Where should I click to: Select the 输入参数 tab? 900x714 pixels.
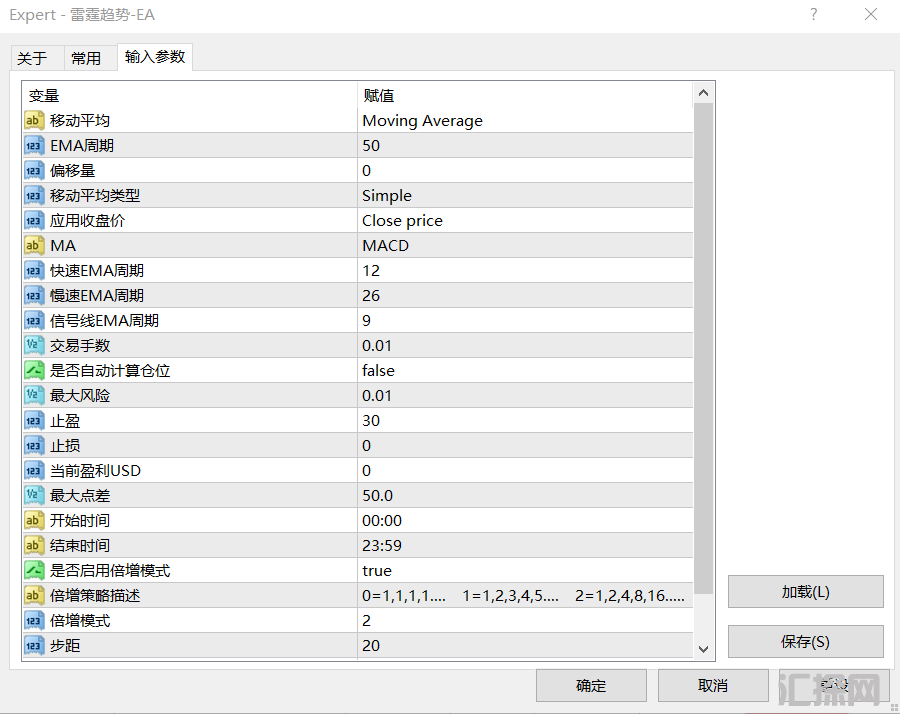tap(155, 57)
